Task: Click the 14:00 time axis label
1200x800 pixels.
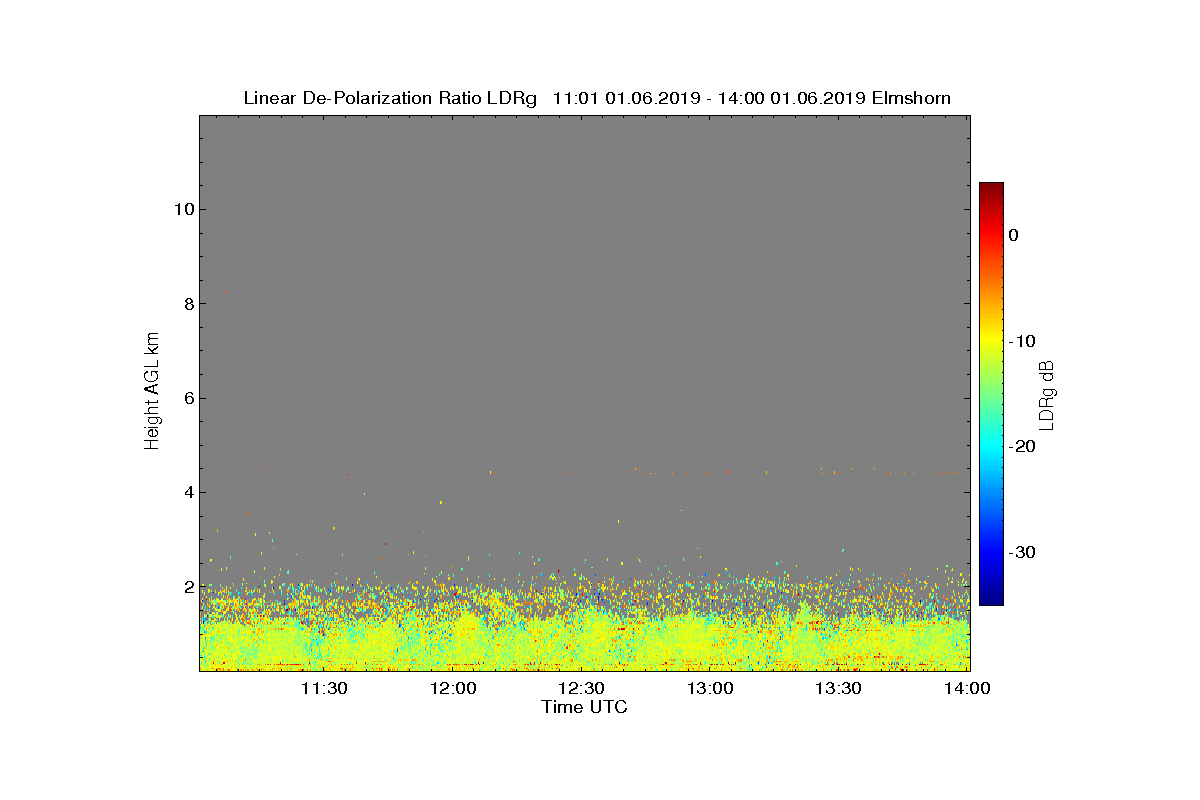Action: (967, 688)
